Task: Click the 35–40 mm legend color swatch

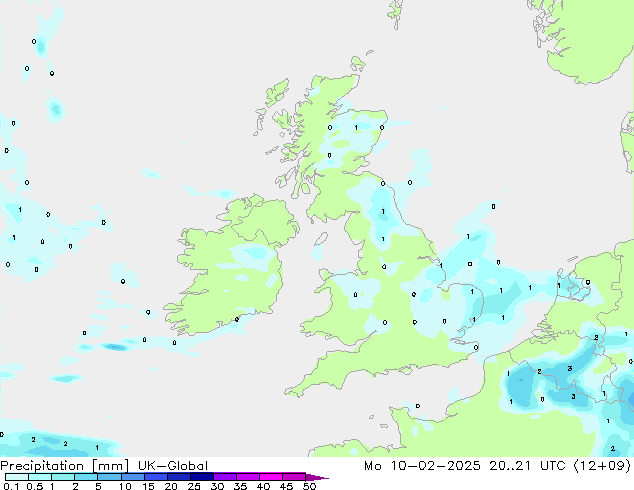Action: click(x=247, y=477)
